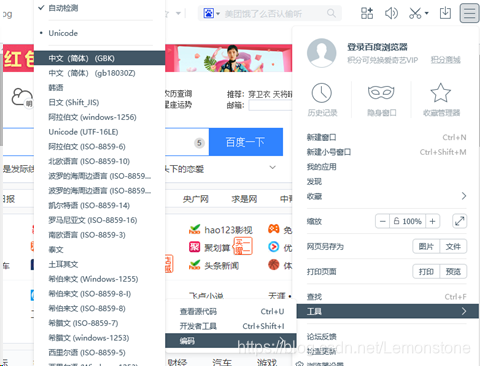Select 希伯来文 (Windows-1255) encoding
480x366 pixels.
(99, 279)
